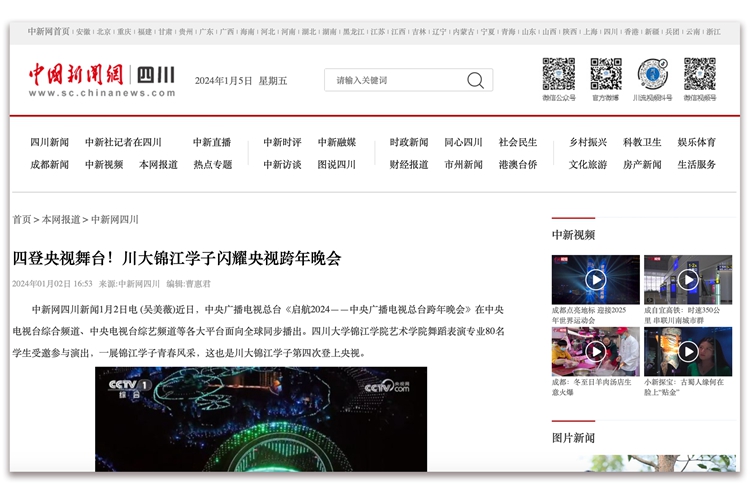Open 中新视频 in the navigation menu

[104, 165]
